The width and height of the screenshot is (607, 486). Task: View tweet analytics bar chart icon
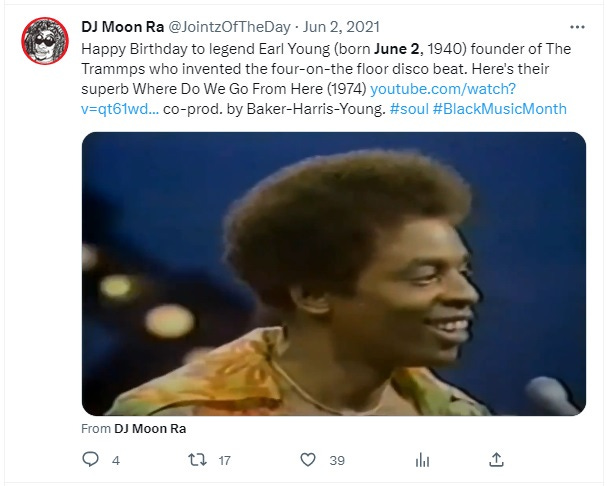point(422,460)
